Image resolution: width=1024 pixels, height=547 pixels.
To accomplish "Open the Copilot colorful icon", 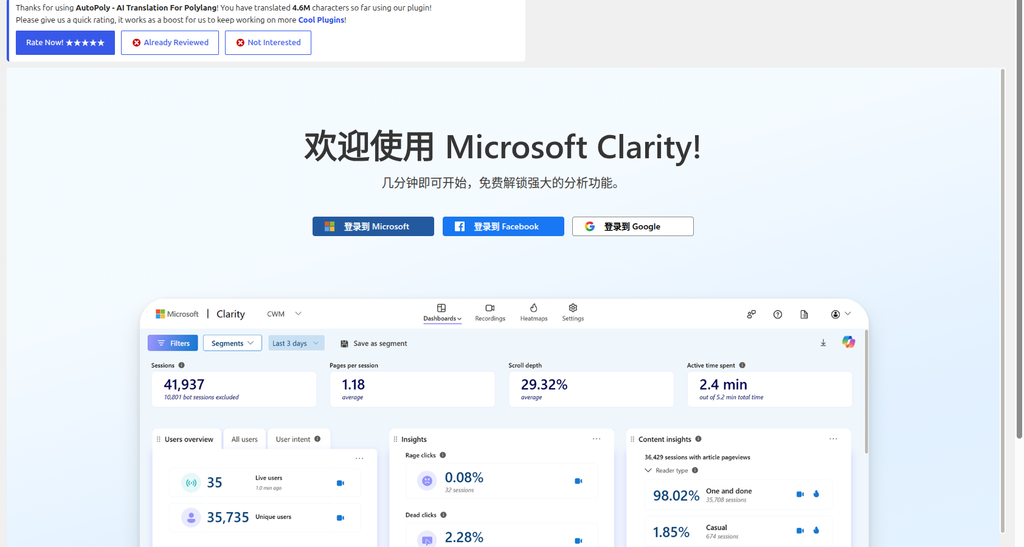I will coord(848,342).
